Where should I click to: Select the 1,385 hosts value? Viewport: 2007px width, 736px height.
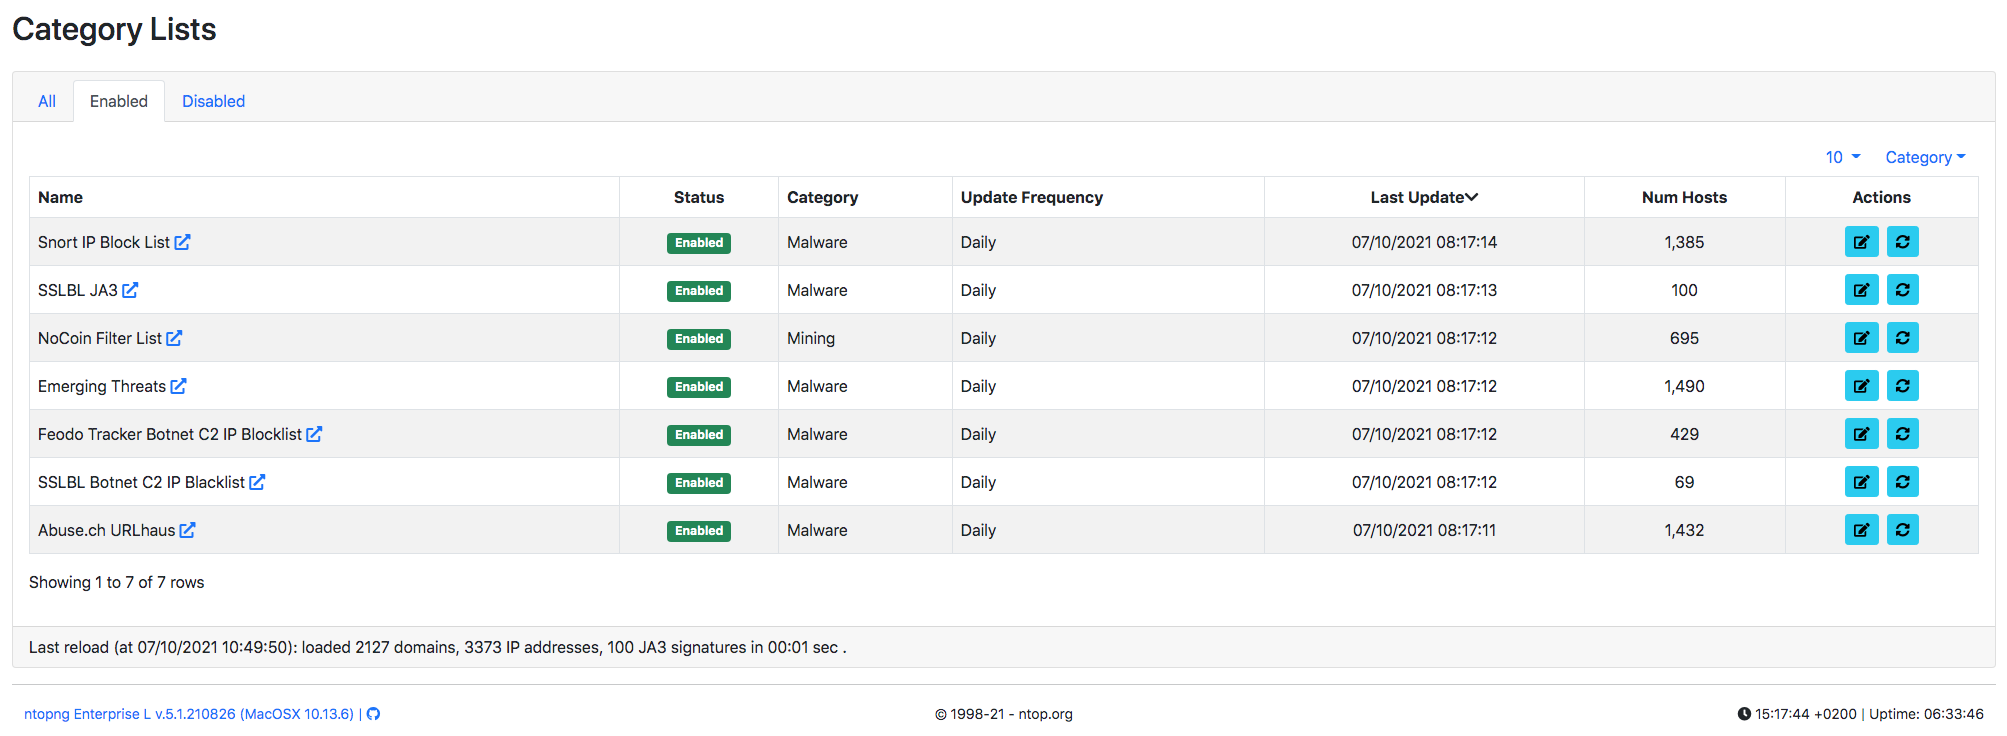(1684, 242)
